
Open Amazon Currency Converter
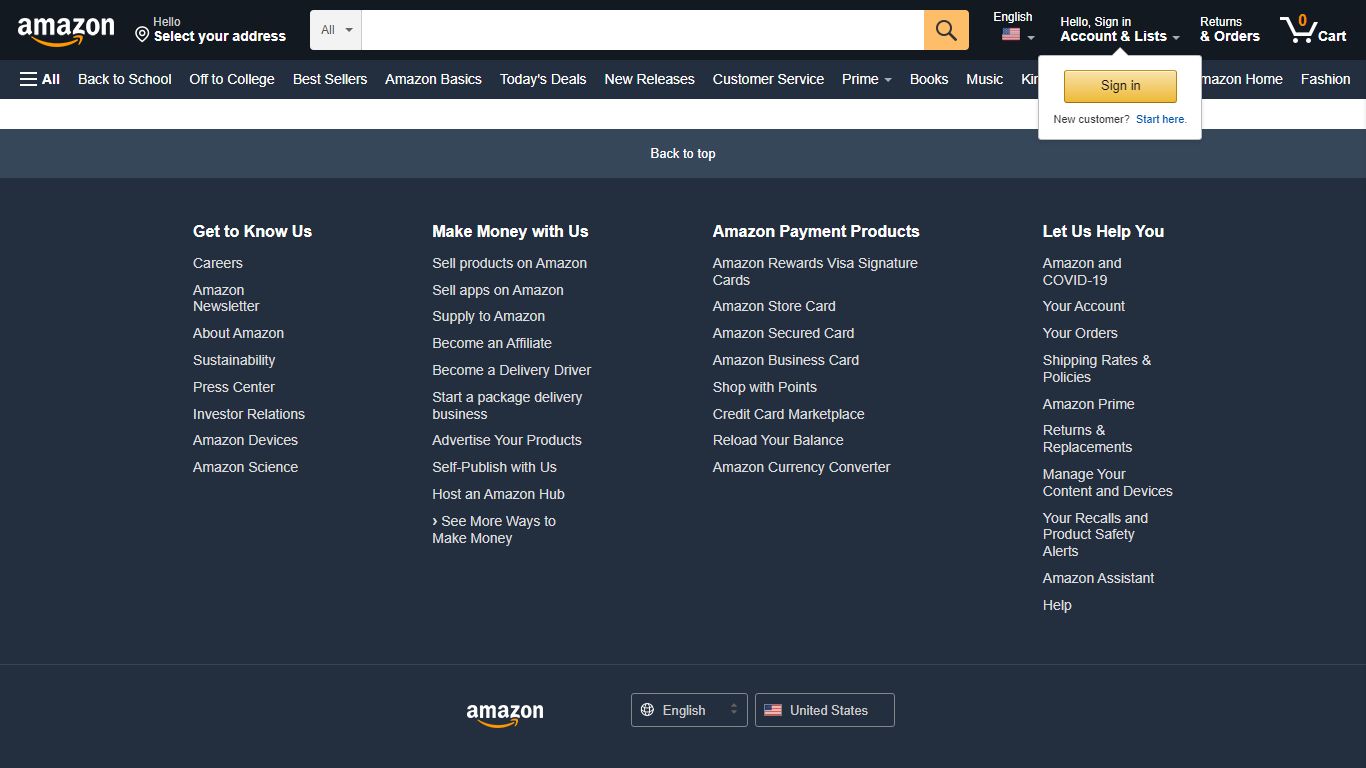(x=801, y=467)
